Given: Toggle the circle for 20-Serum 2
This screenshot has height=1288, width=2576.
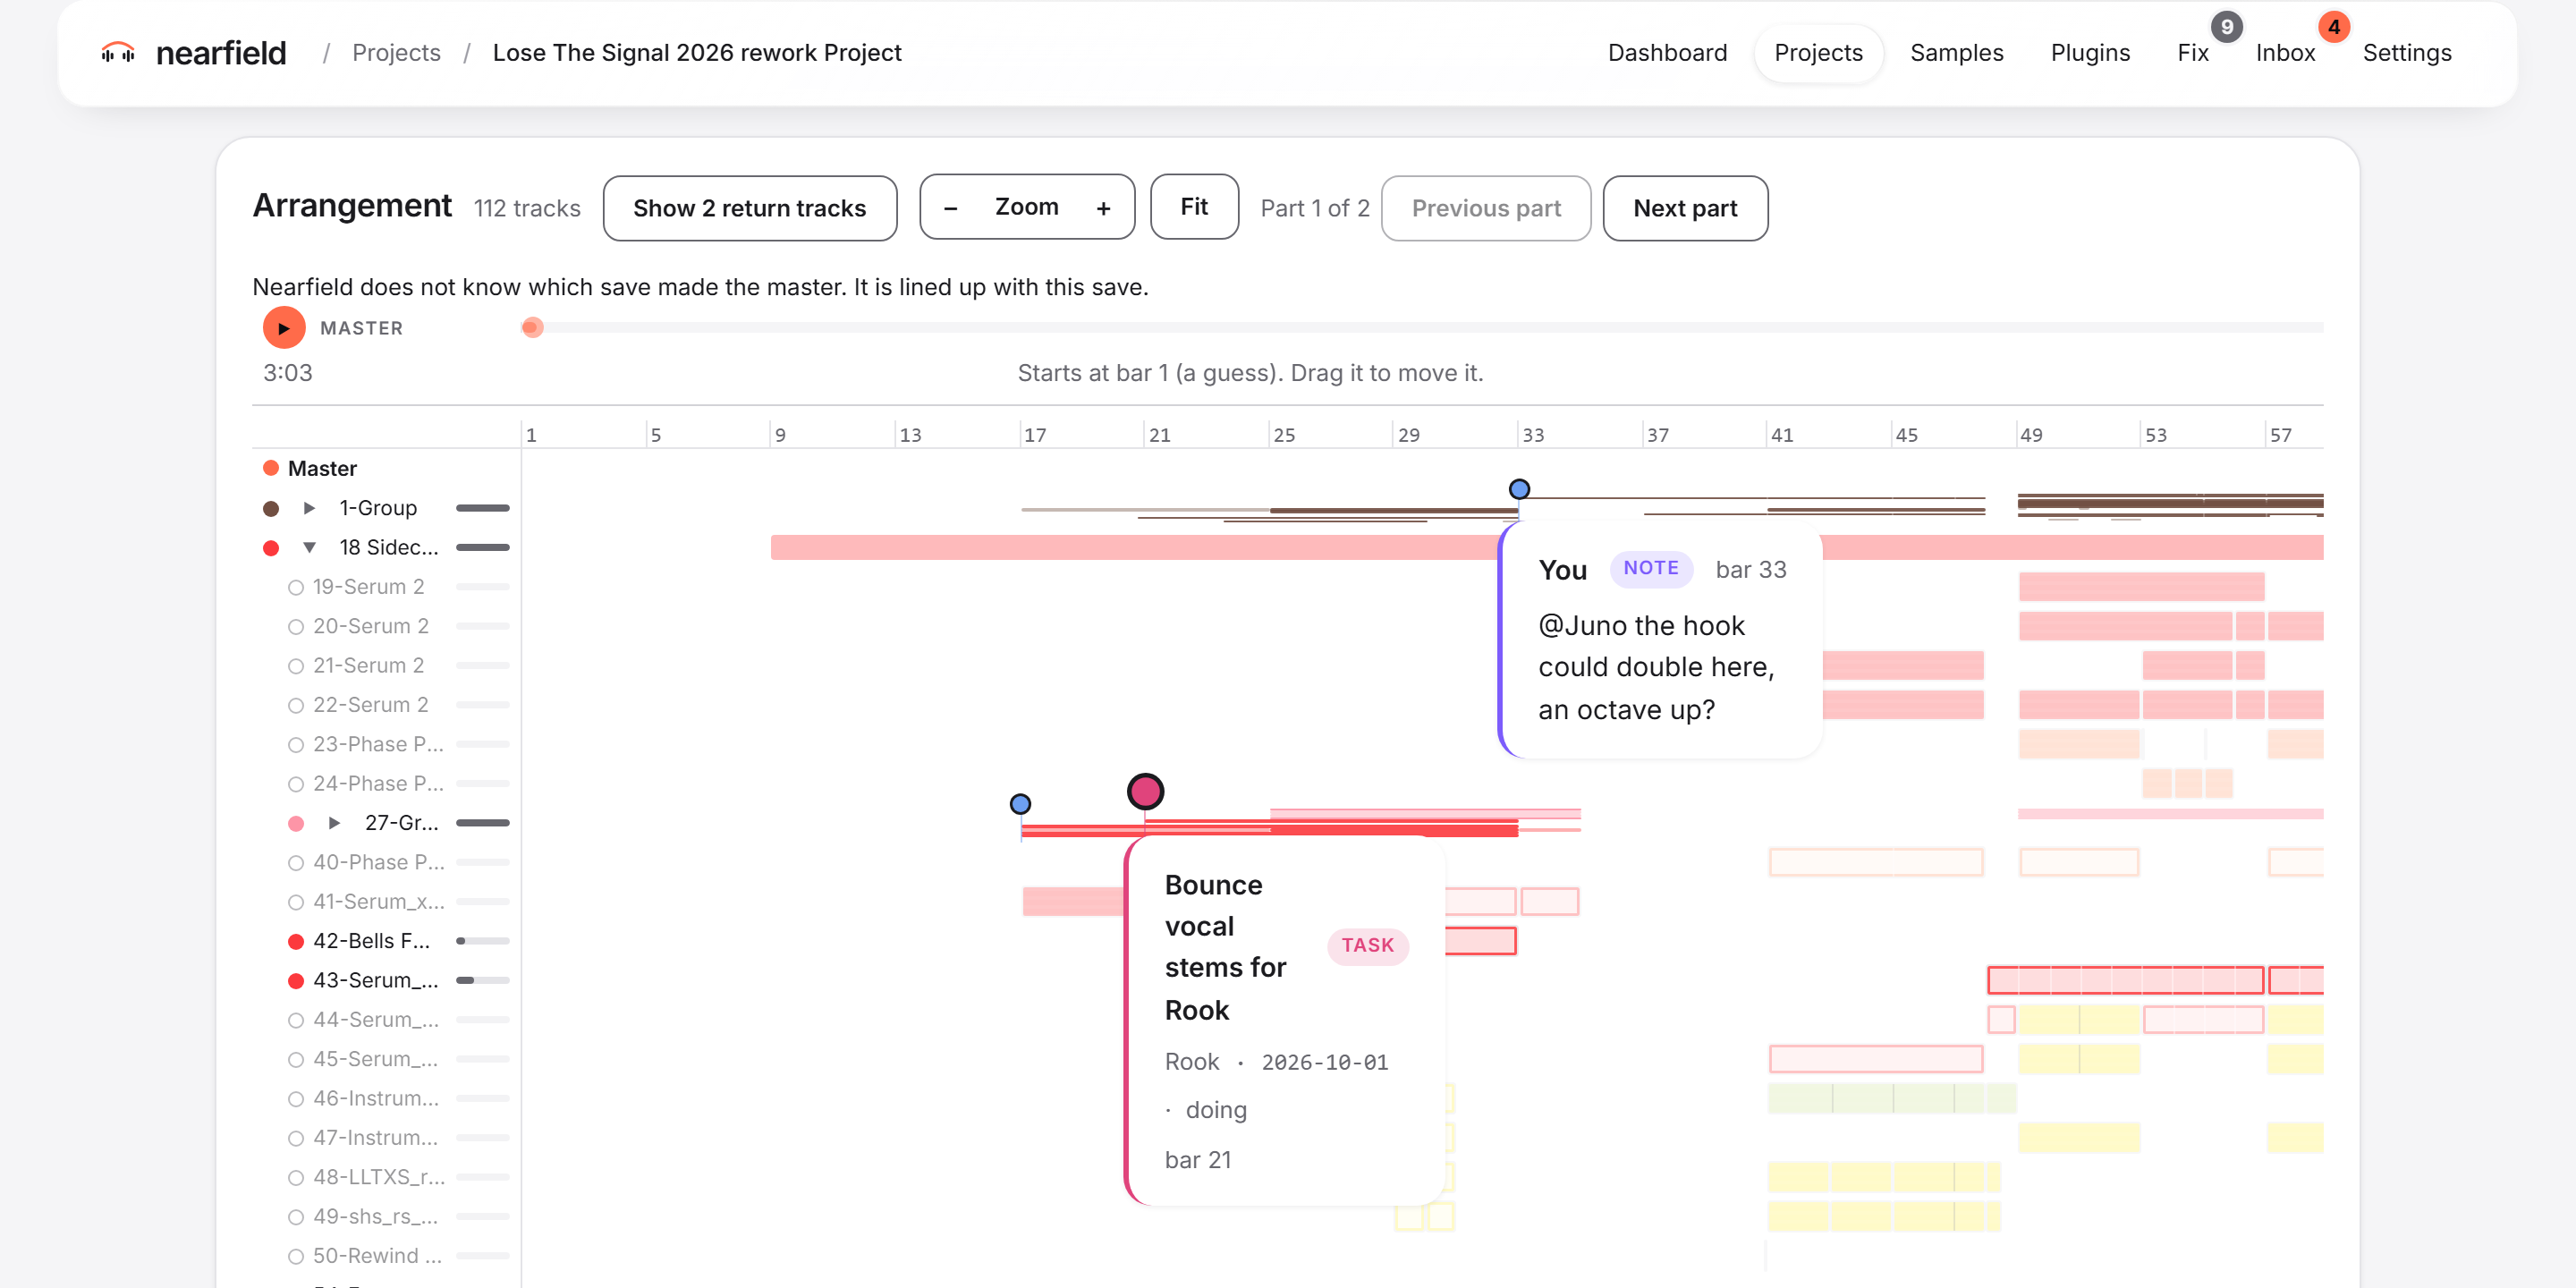Looking at the screenshot, I should pos(296,627).
